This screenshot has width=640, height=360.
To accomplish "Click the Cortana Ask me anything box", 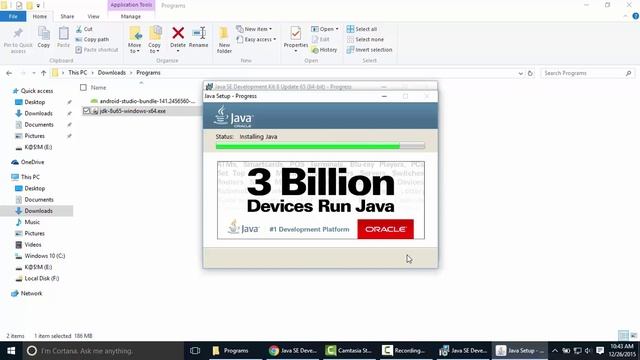I will click(103, 351).
